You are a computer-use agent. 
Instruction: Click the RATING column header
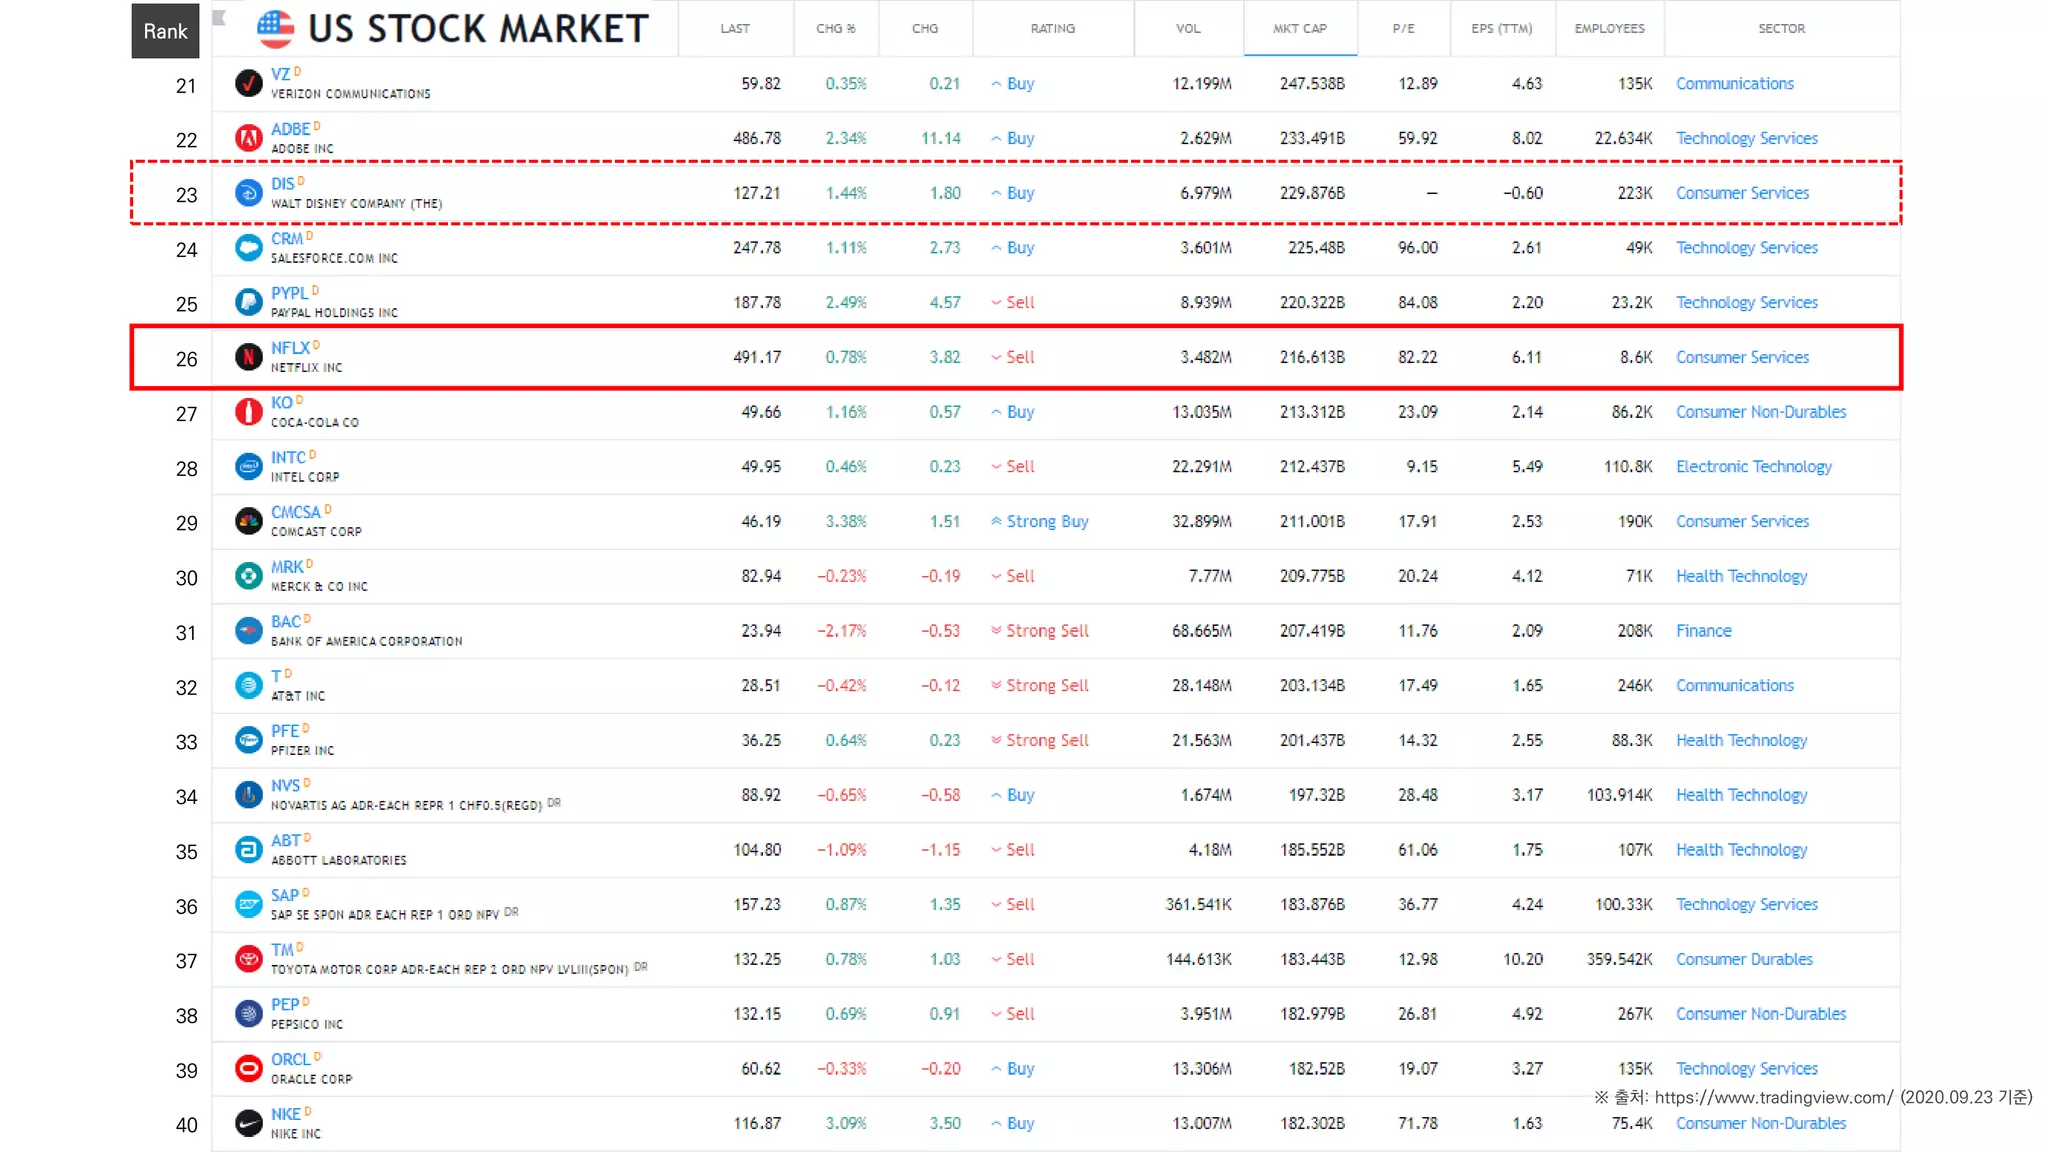pyautogui.click(x=1052, y=28)
